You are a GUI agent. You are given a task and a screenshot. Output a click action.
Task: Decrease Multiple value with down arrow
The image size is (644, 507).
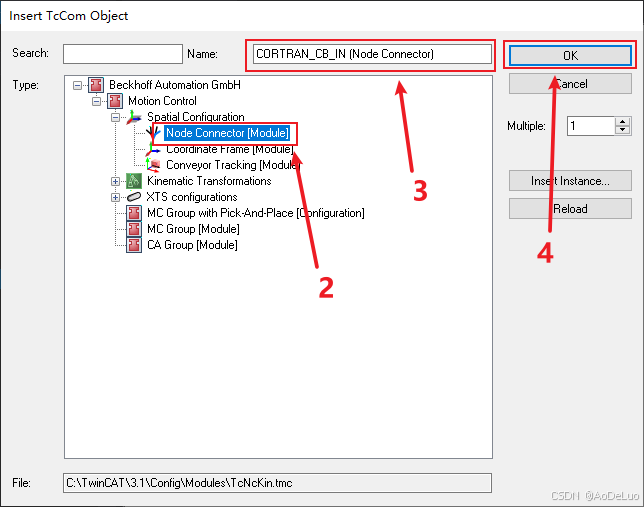click(623, 130)
